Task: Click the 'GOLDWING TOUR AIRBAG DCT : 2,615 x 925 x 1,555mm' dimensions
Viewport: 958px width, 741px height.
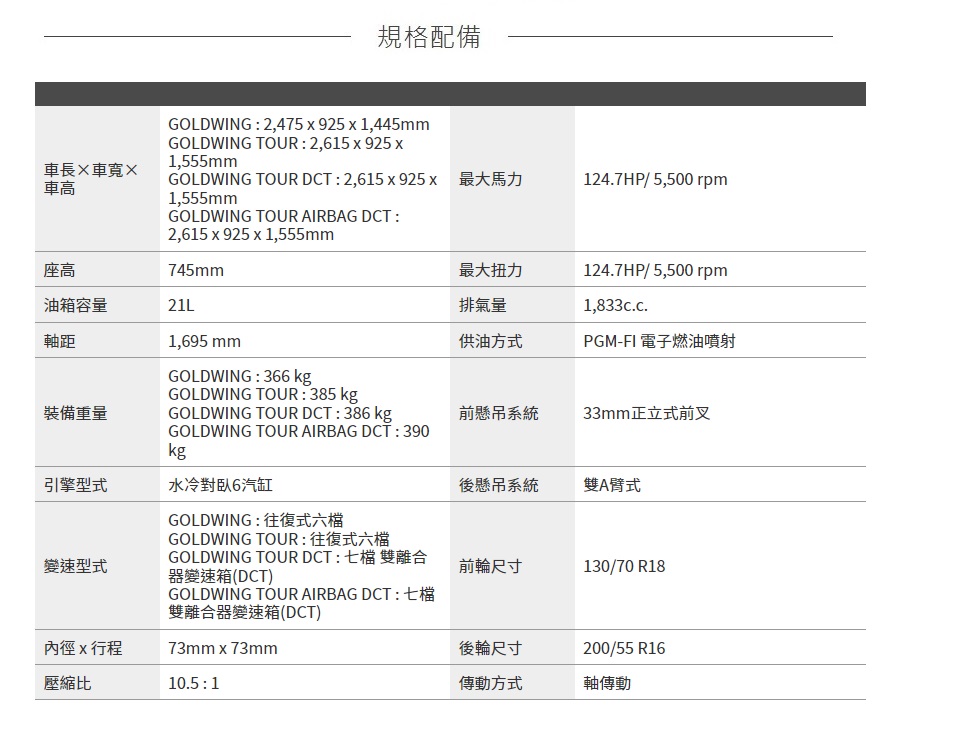Action: coord(283,225)
